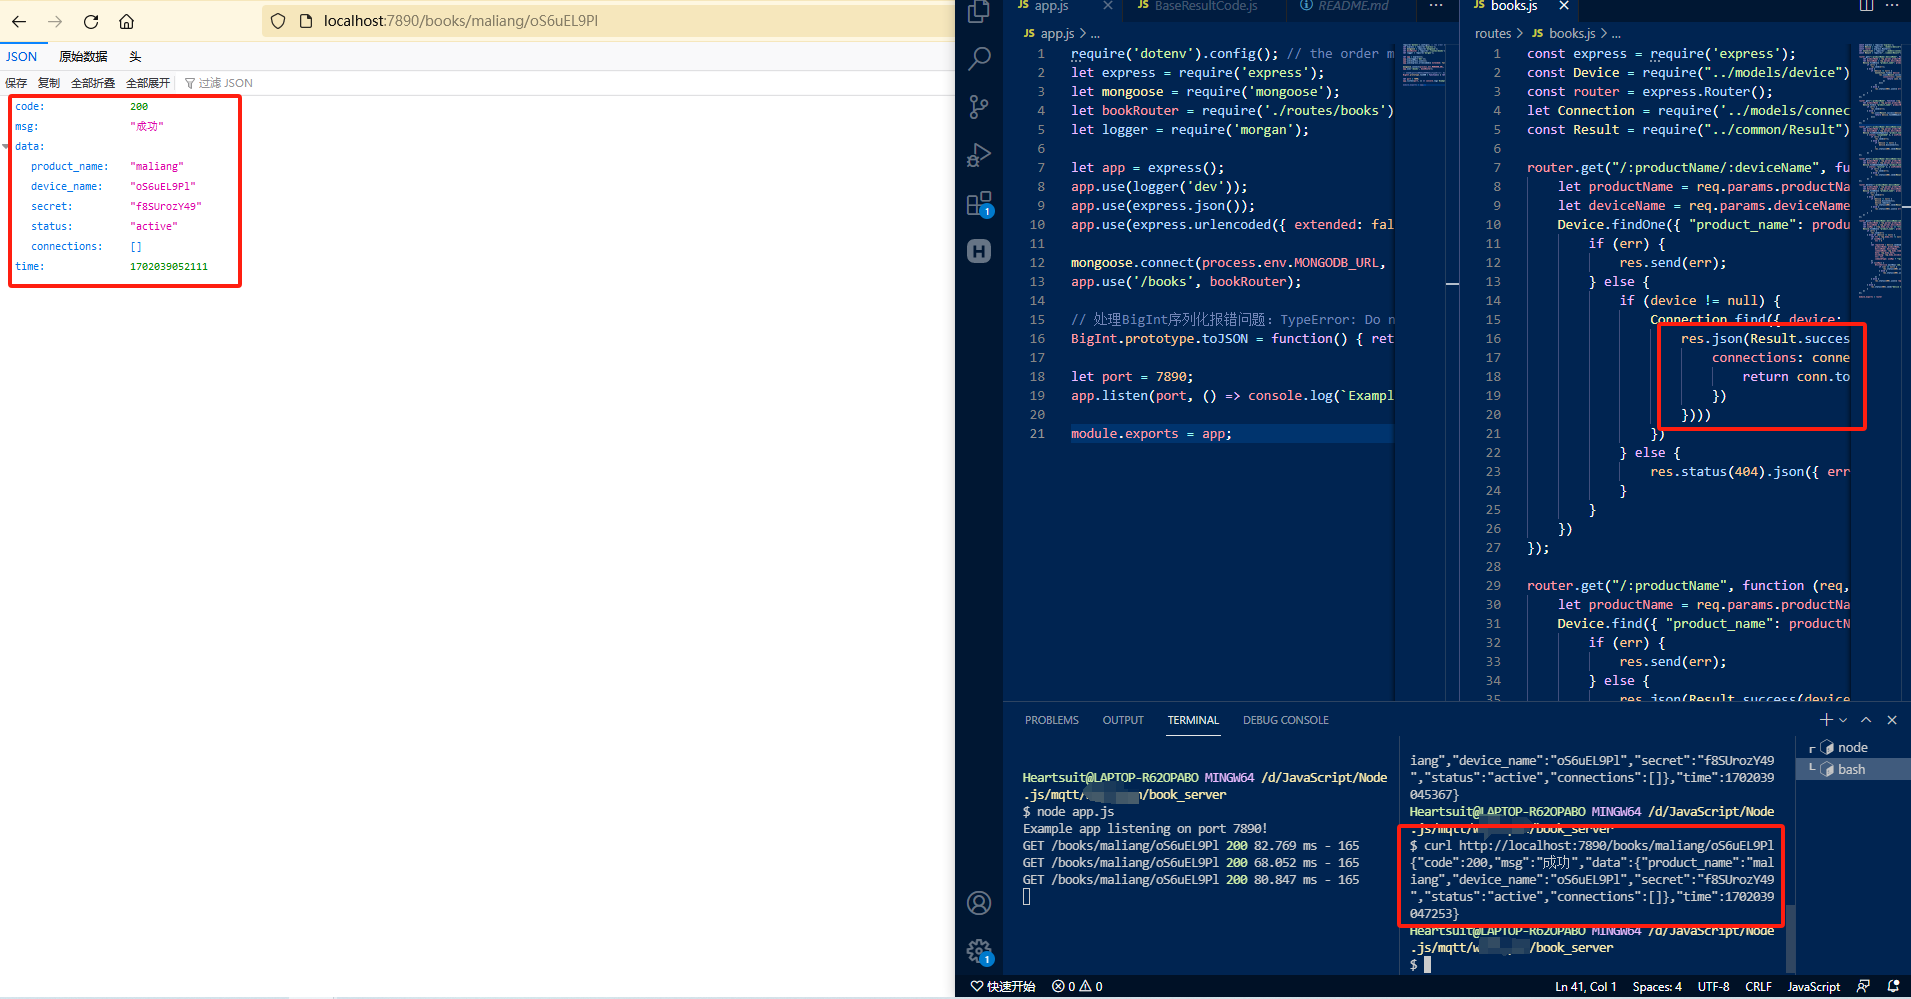1911x999 pixels.
Task: Switch to the JSON viewer tab
Action: point(22,57)
